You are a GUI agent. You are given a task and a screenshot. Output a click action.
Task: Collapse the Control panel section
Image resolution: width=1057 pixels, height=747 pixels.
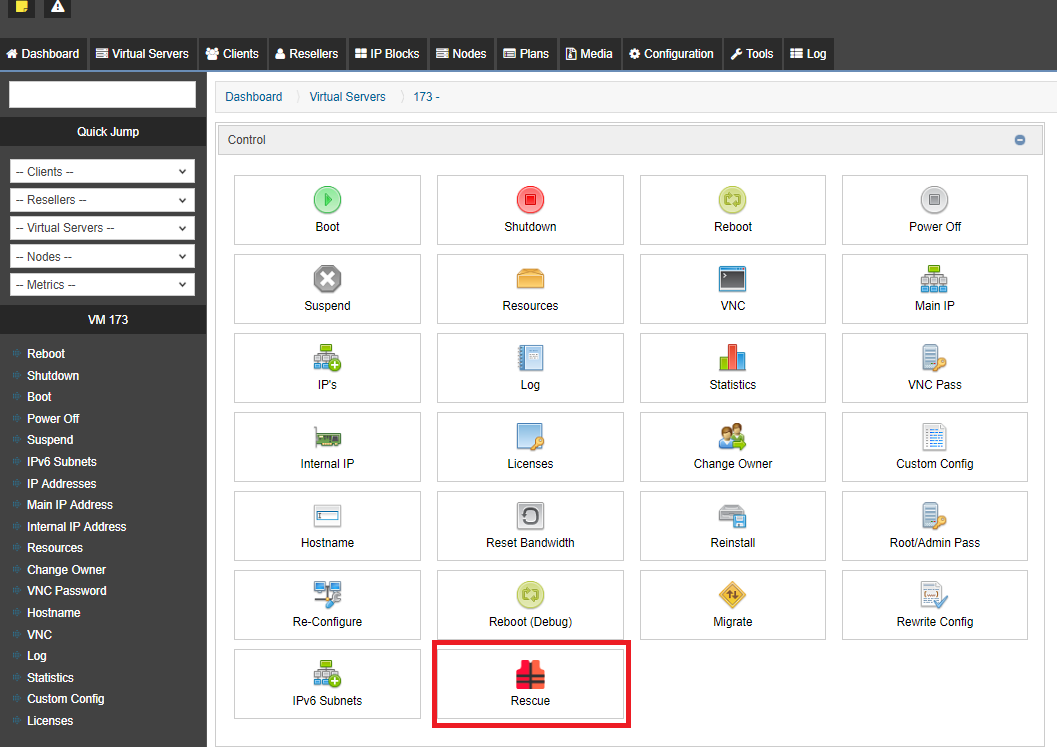point(1019,140)
